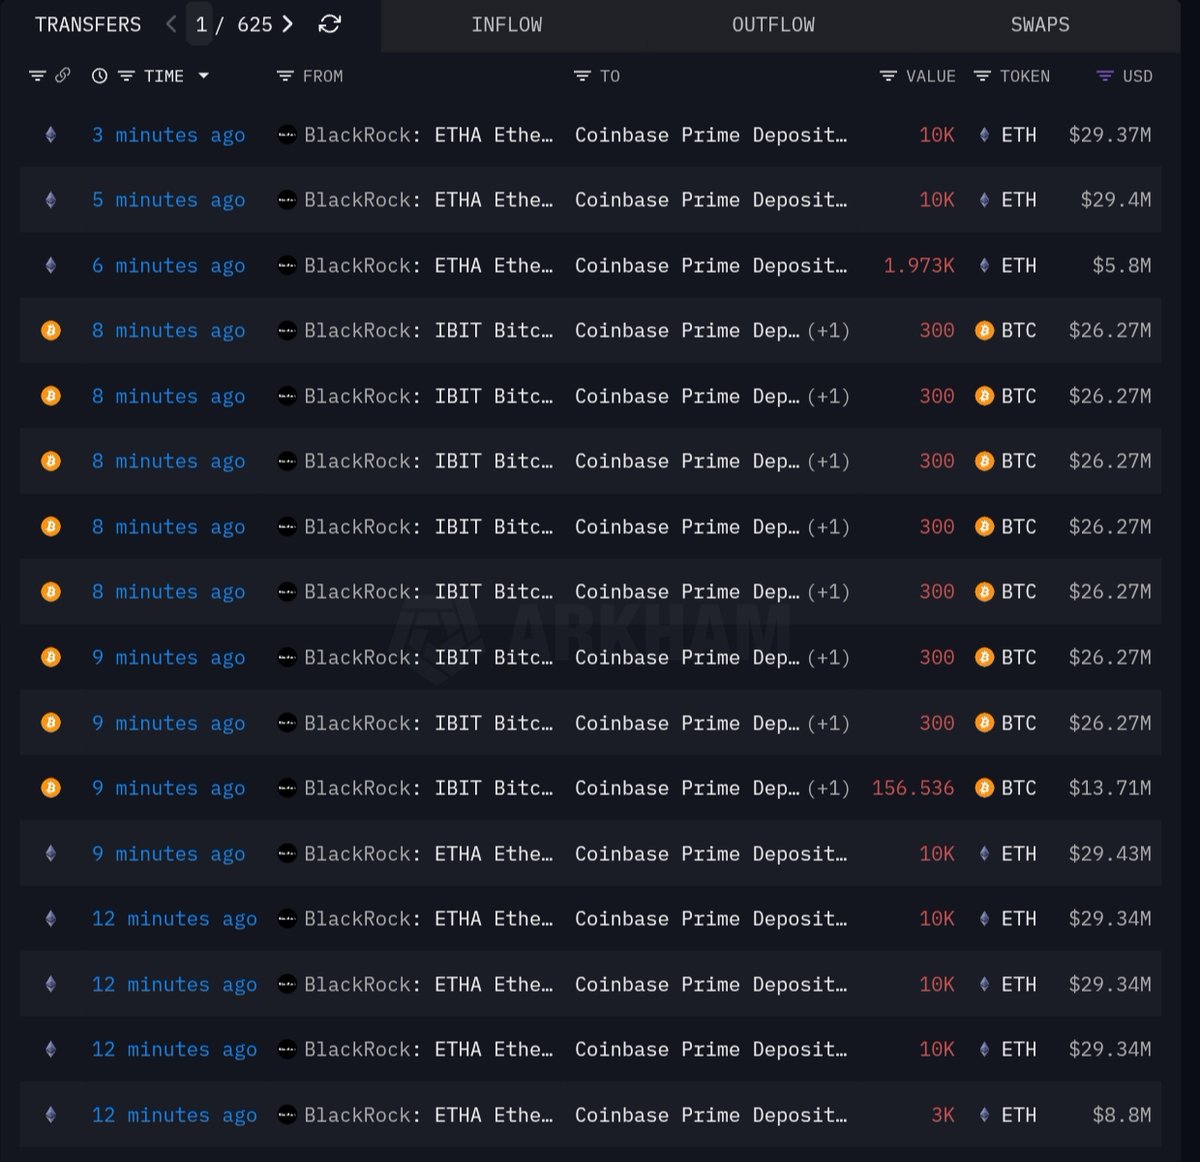1200x1162 pixels.
Task: Expand the (+1) recipients in $13.71M row
Action: (x=829, y=788)
